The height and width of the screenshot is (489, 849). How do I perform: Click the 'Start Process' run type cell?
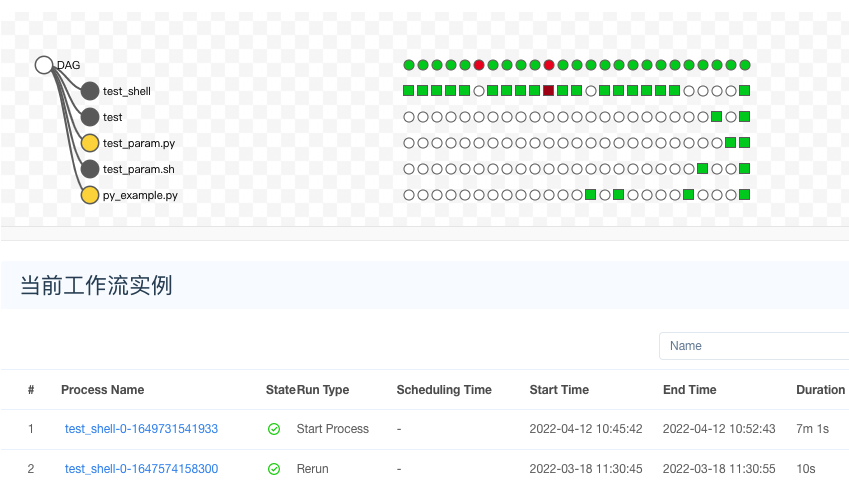[x=332, y=429]
